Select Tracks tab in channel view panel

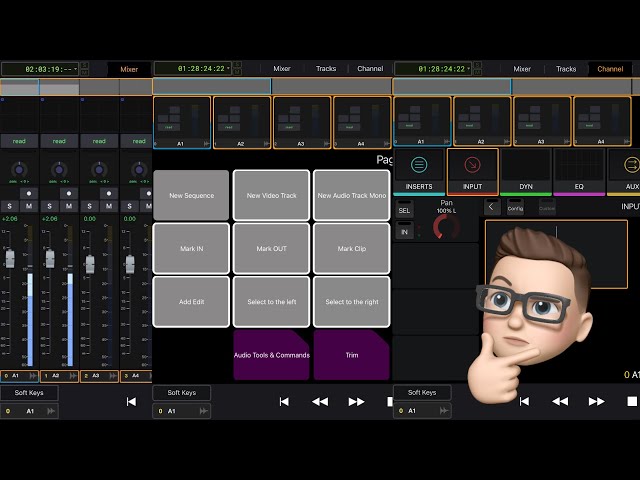566,69
